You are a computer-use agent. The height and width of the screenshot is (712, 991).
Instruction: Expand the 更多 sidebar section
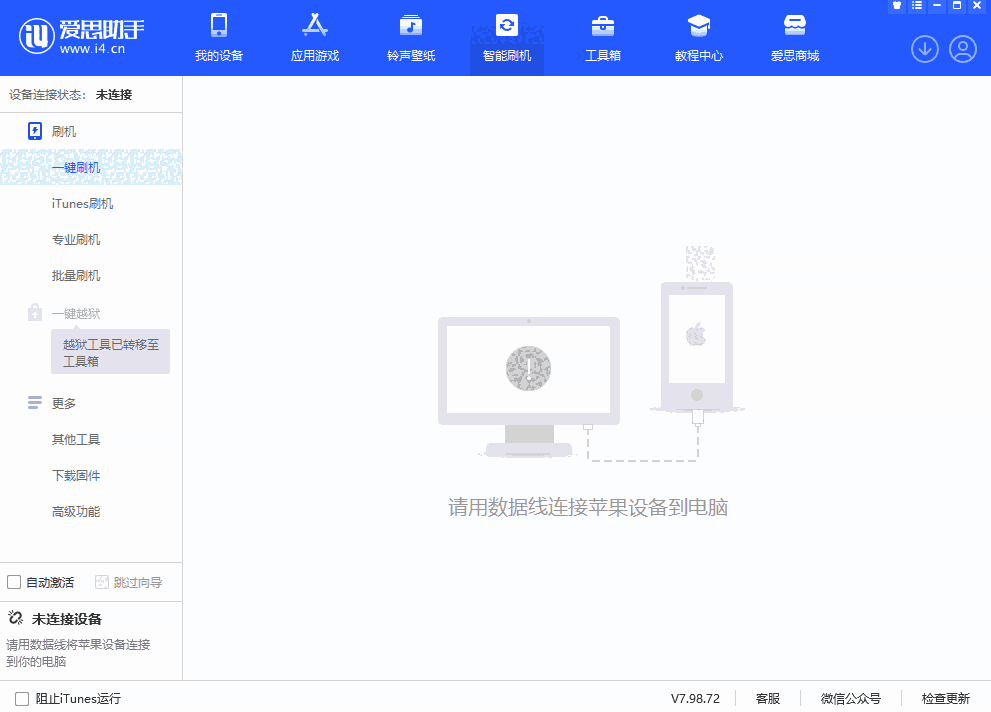63,403
